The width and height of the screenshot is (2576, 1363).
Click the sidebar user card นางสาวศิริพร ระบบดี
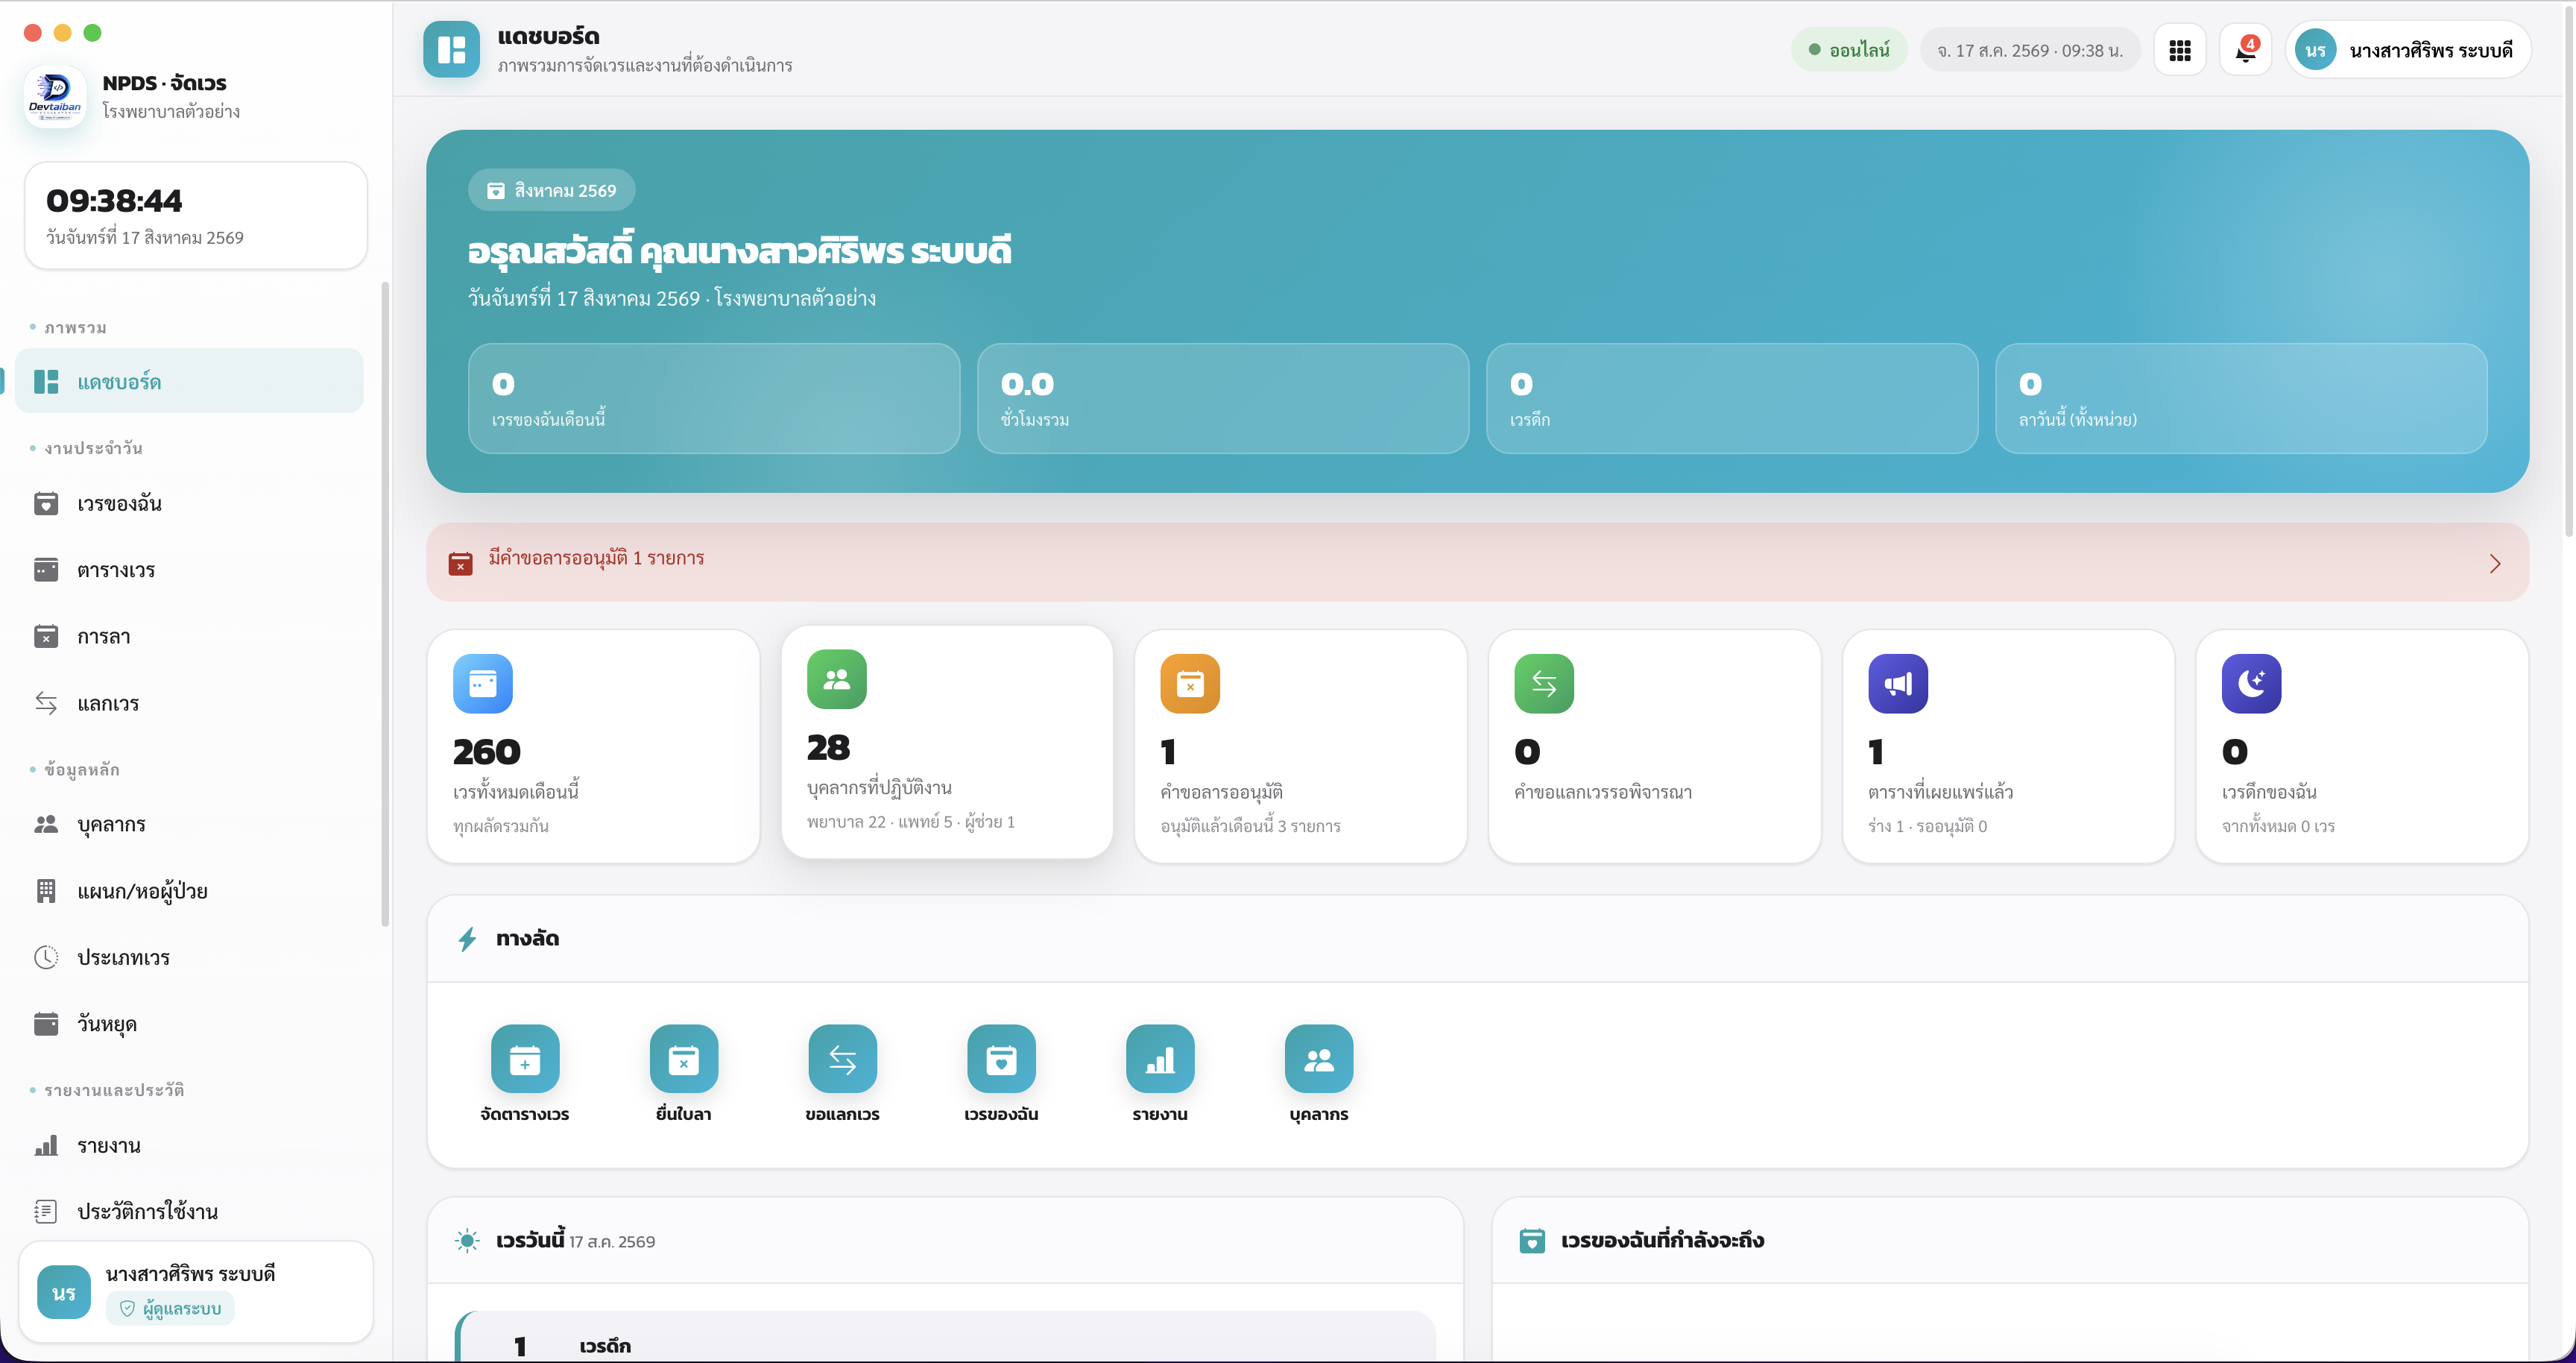pyautogui.click(x=195, y=1292)
